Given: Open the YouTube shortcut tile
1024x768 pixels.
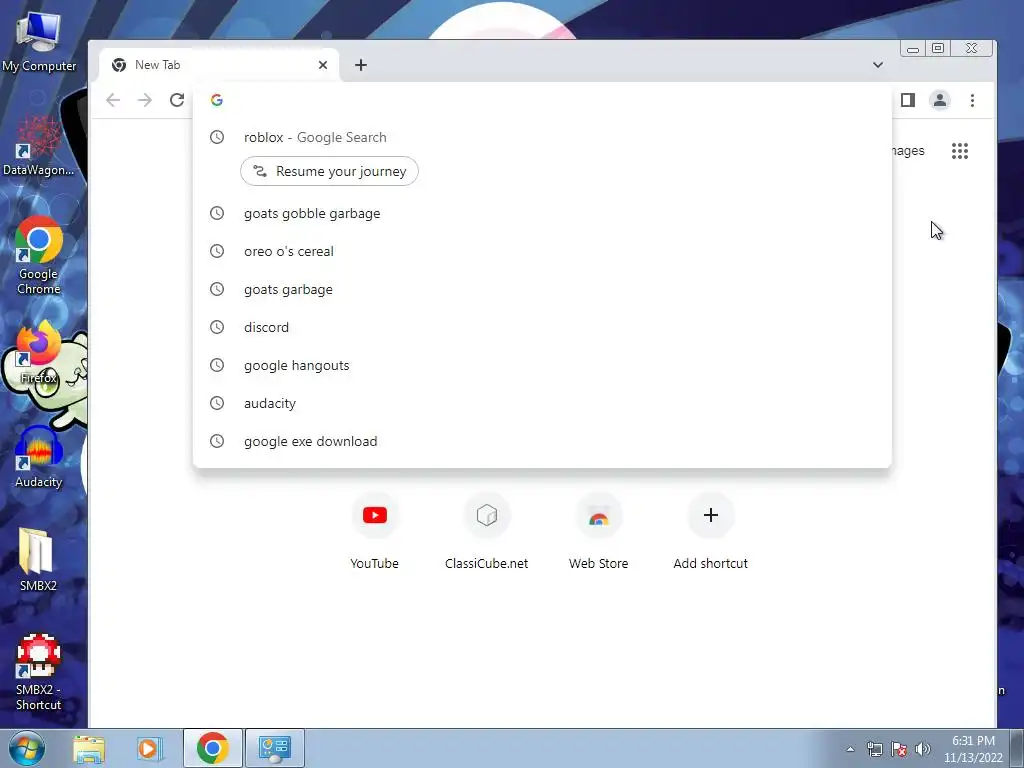Looking at the screenshot, I should pyautogui.click(x=374, y=532).
